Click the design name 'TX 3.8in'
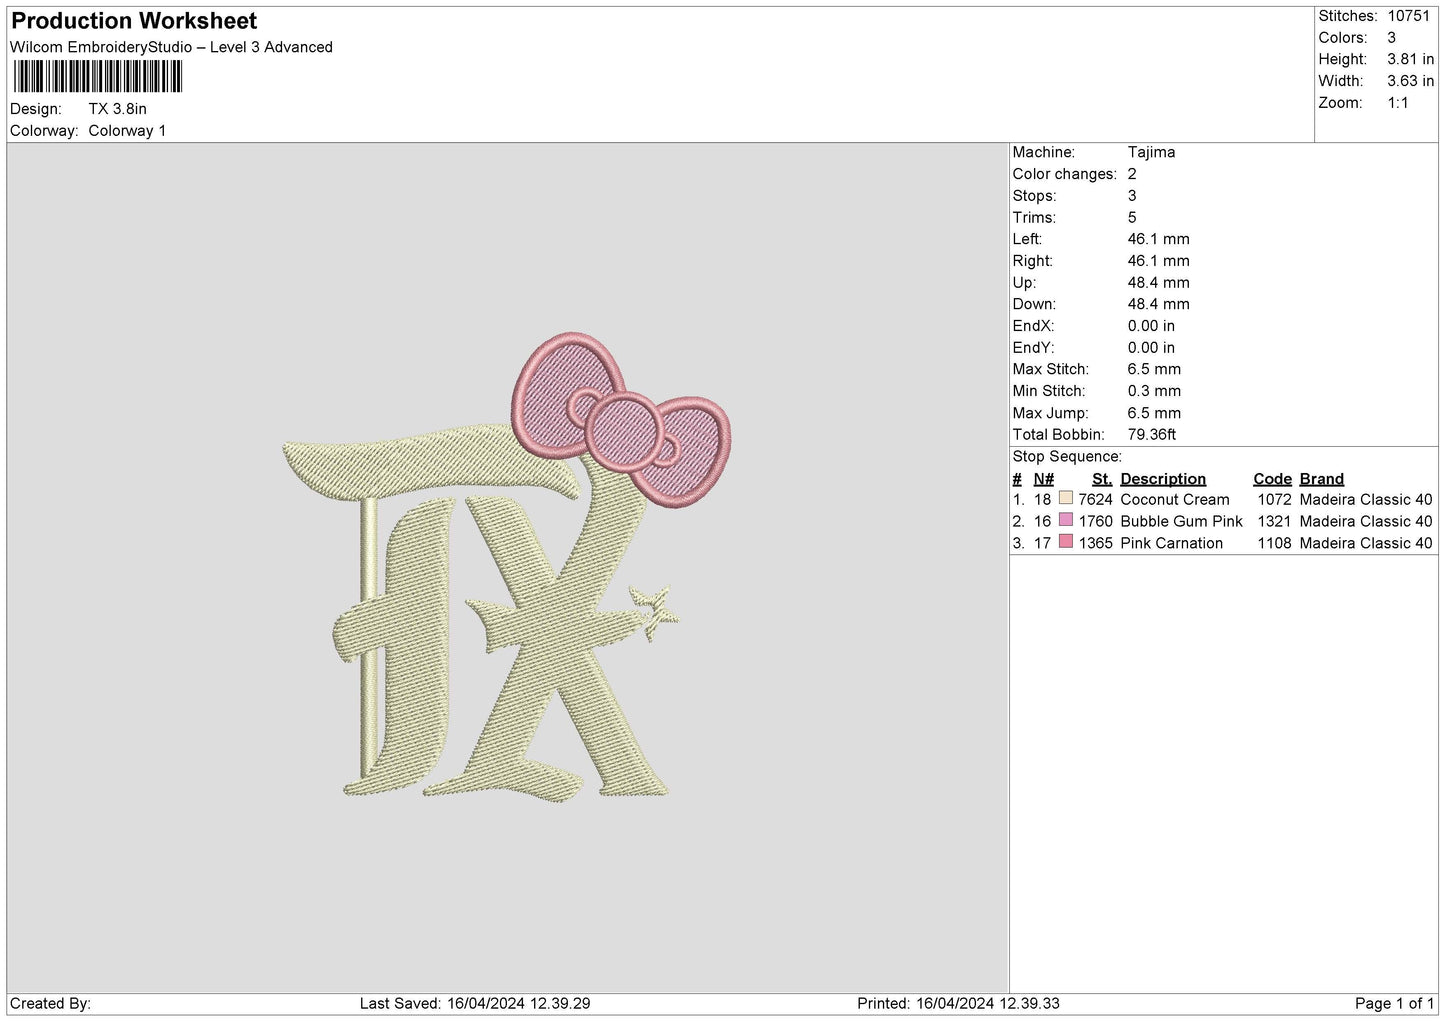1445x1021 pixels. point(117,109)
